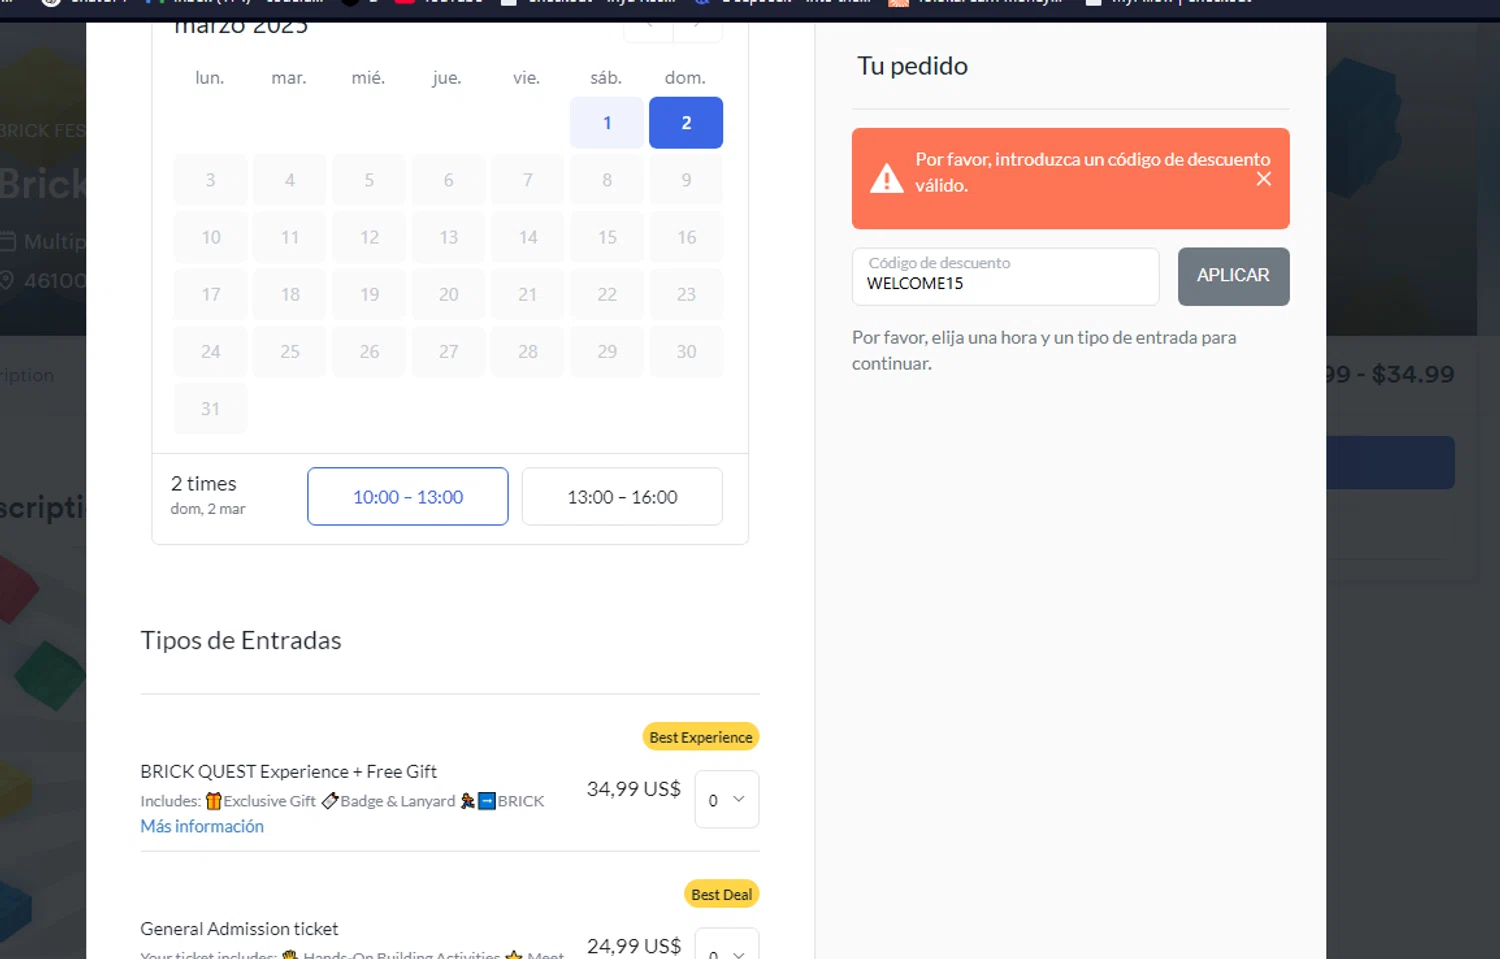Screen dimensions: 1500x959
Task: Click the 34,99 US$ price text
Action: pyautogui.click(x=634, y=789)
